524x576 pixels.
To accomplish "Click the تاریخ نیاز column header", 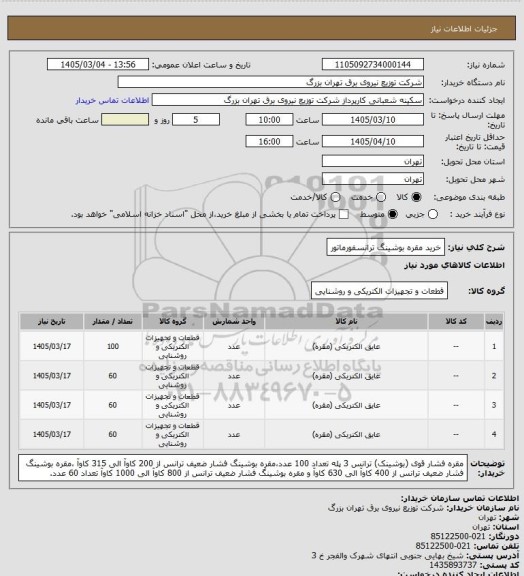I will [51, 321].
